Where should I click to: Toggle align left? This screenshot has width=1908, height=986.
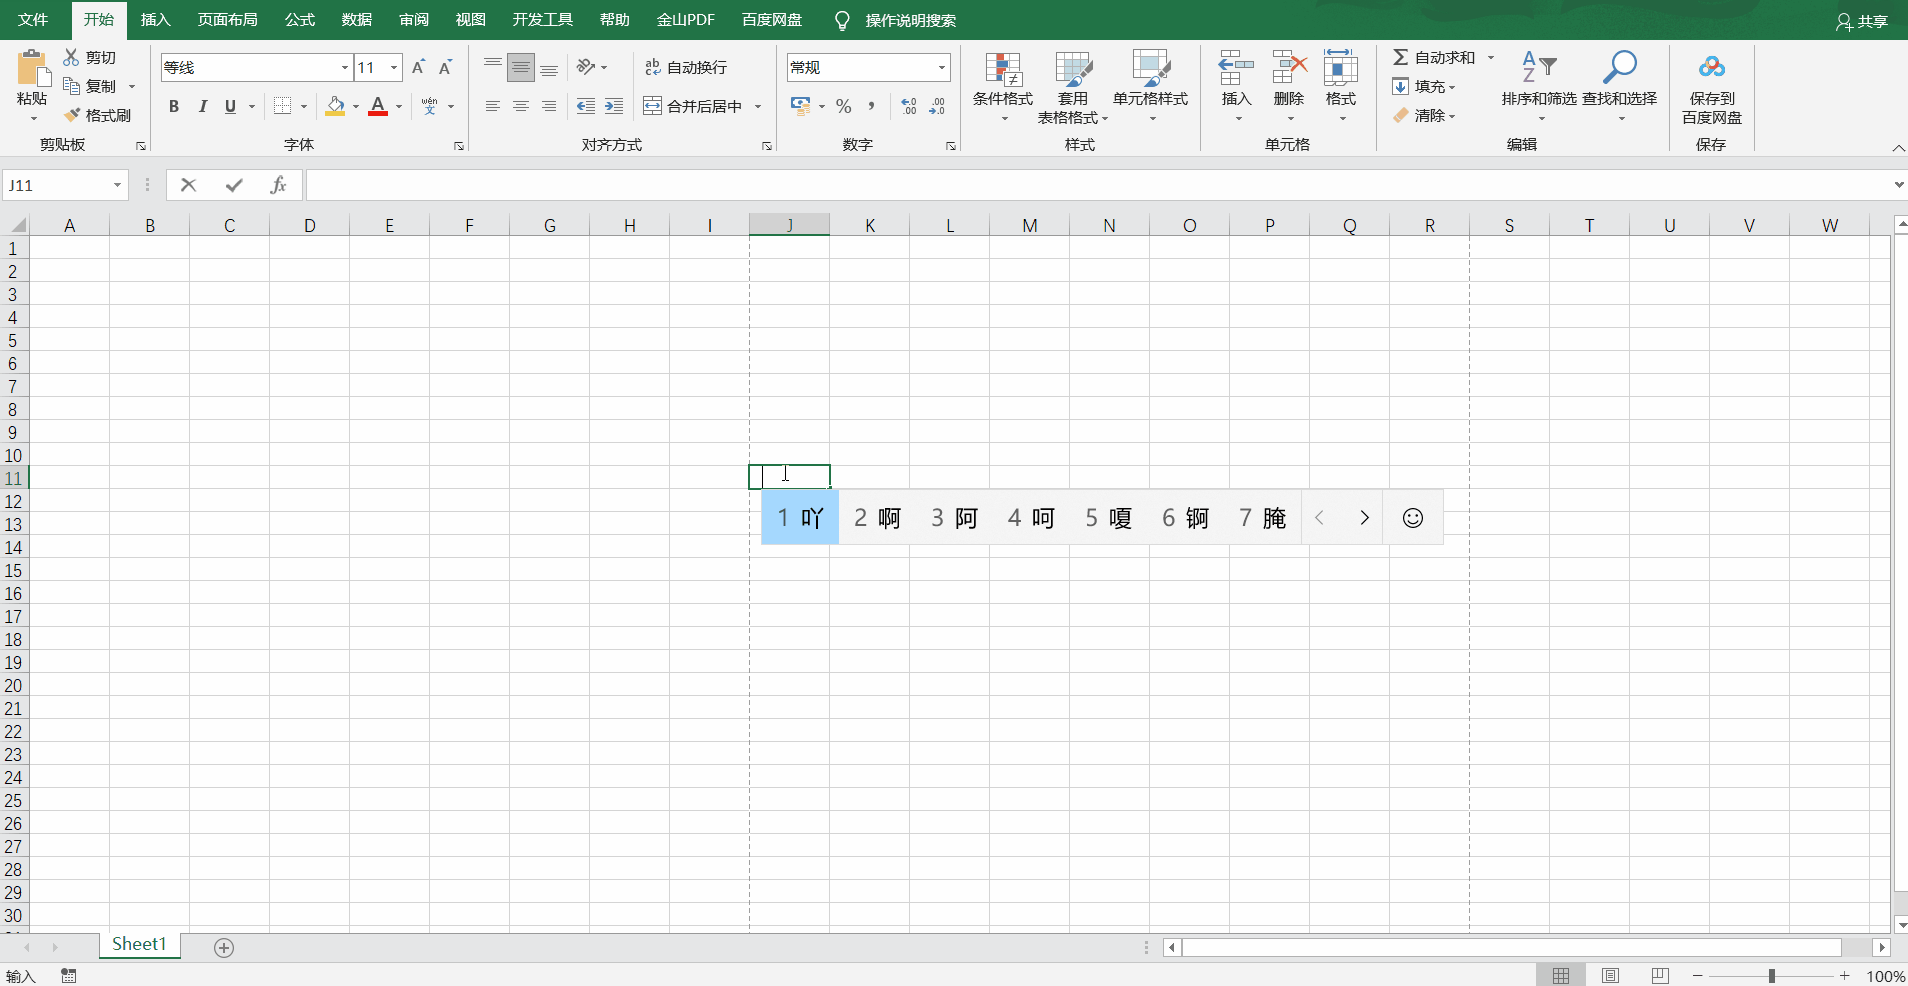(493, 106)
